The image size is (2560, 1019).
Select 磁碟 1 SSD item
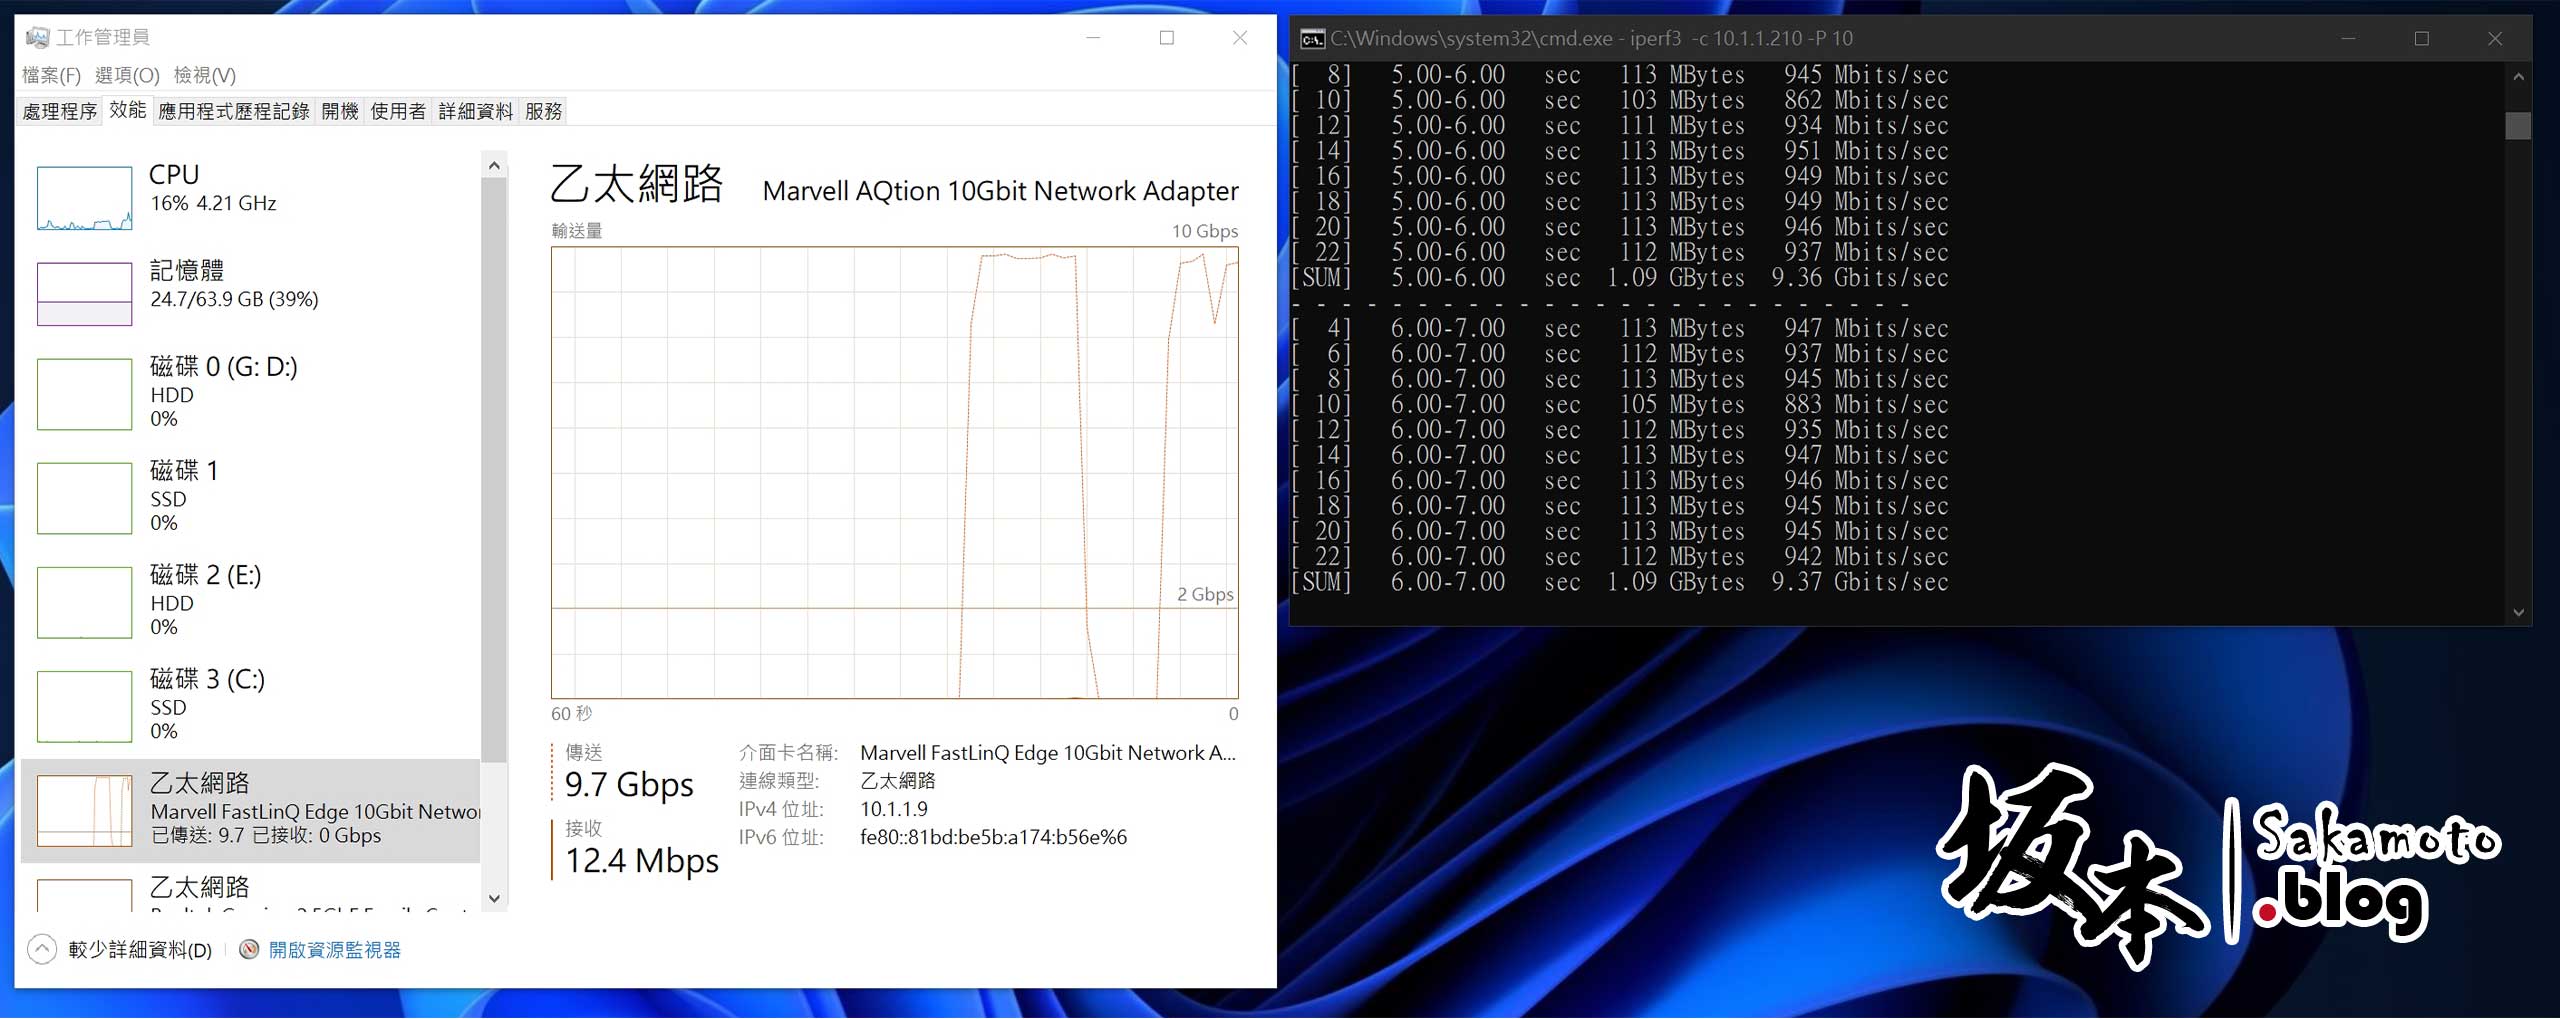point(250,498)
